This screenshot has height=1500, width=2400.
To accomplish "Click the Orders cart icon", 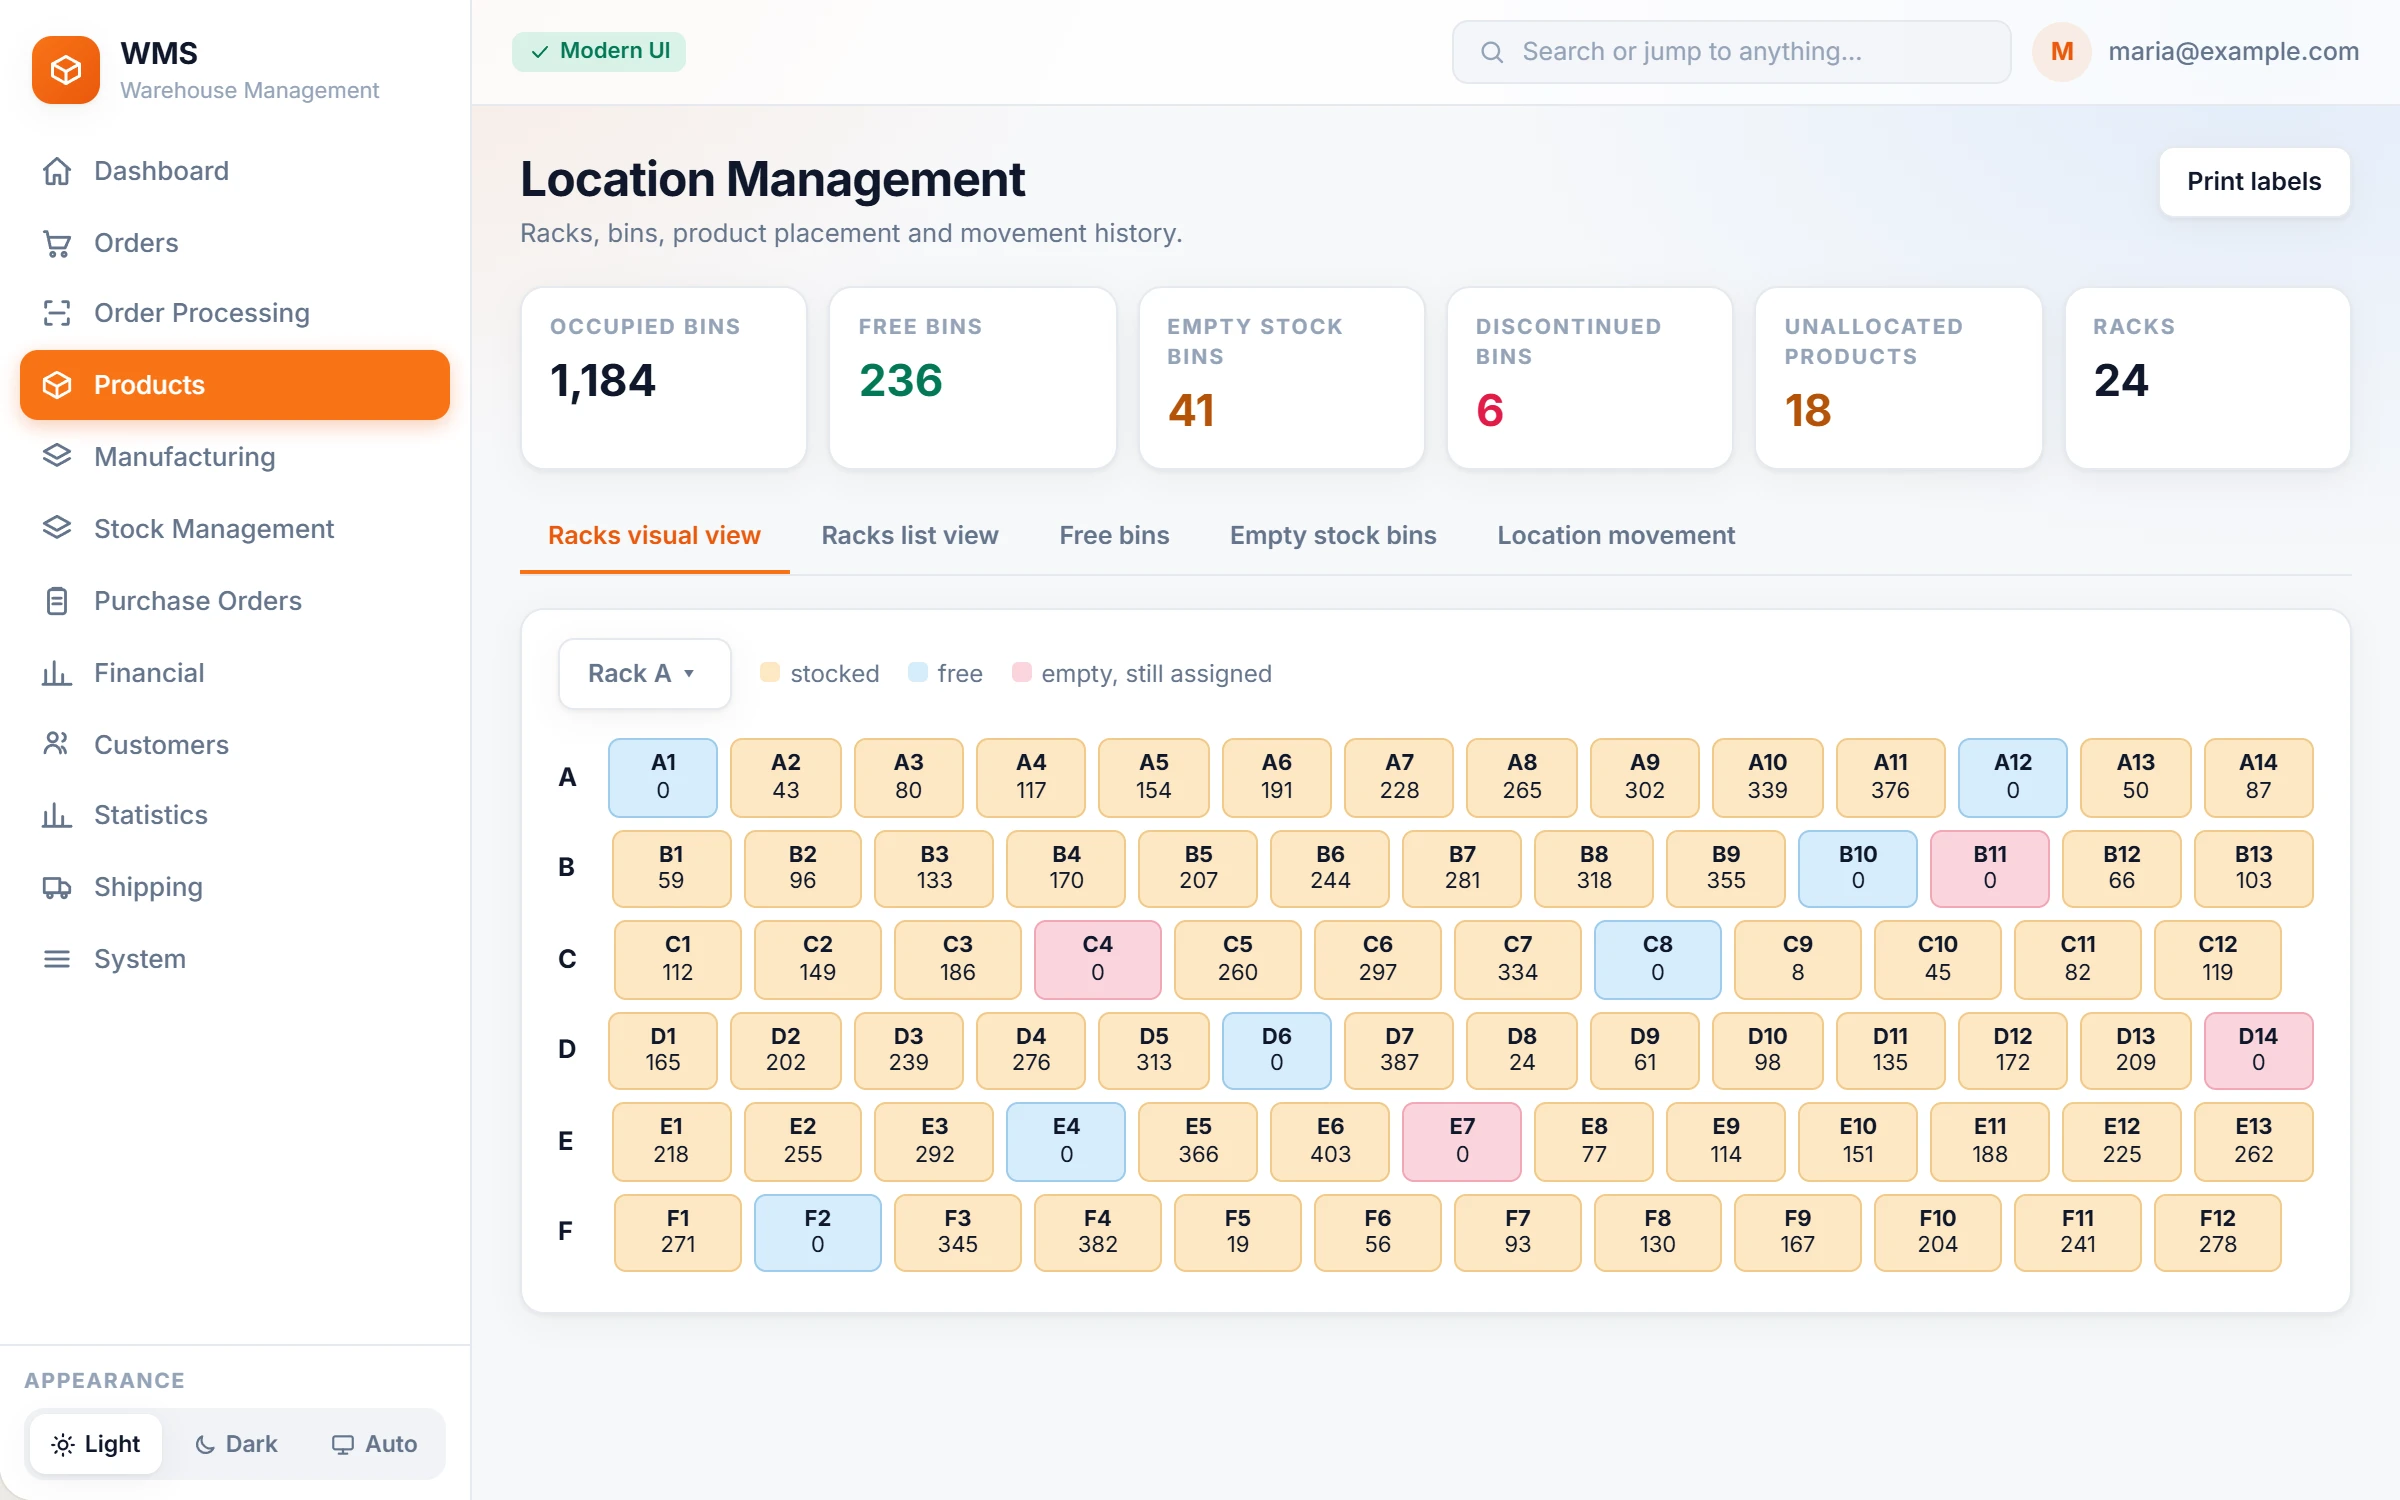I will (57, 243).
